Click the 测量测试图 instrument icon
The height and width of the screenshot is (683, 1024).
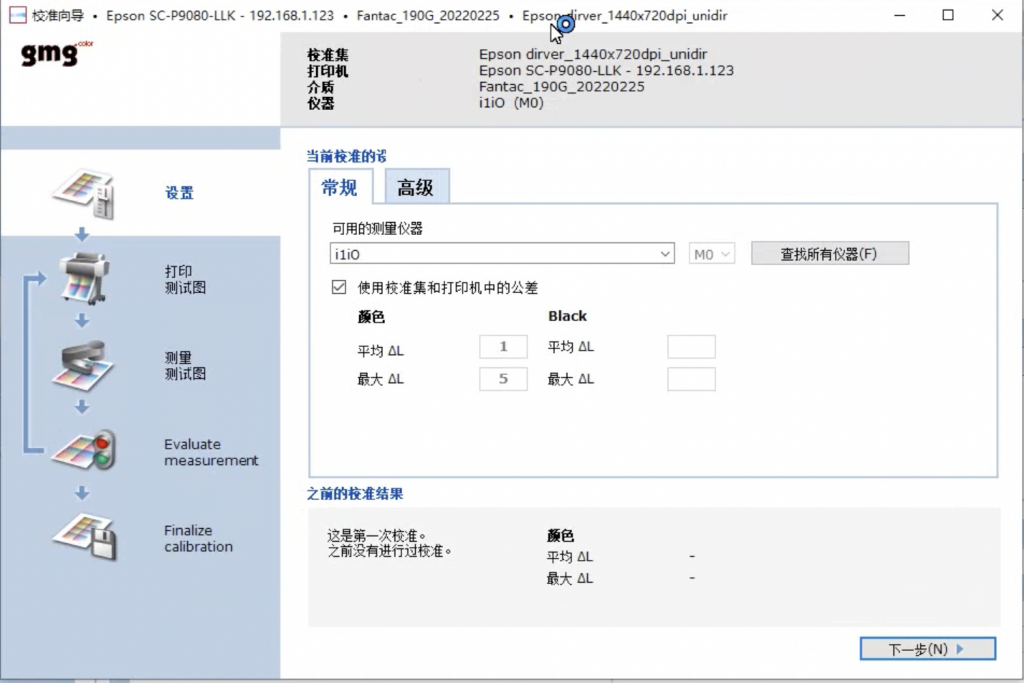coord(83,366)
